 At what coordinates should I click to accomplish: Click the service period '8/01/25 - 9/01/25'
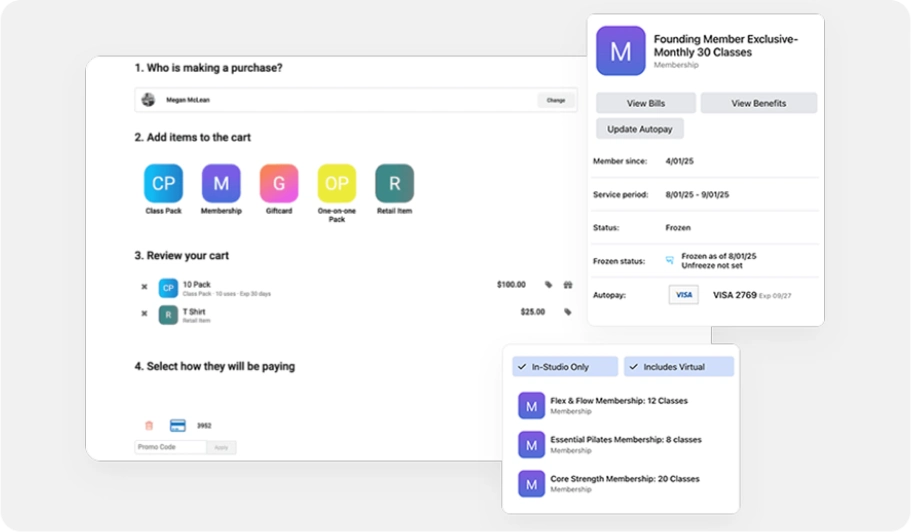697,195
